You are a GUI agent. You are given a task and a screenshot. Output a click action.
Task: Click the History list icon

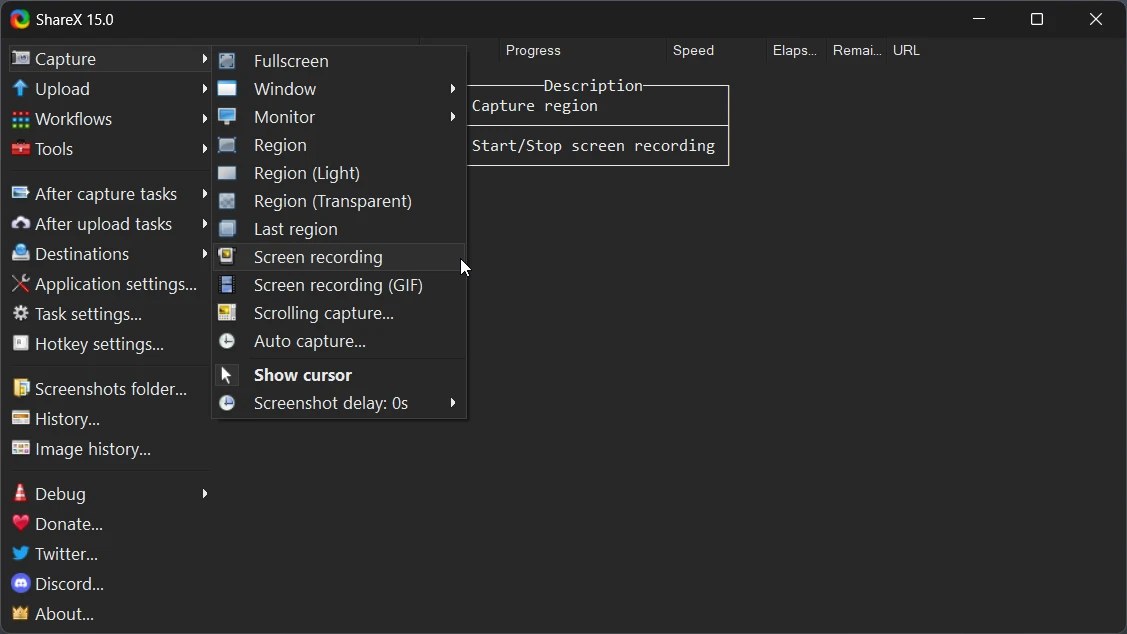coord(21,418)
